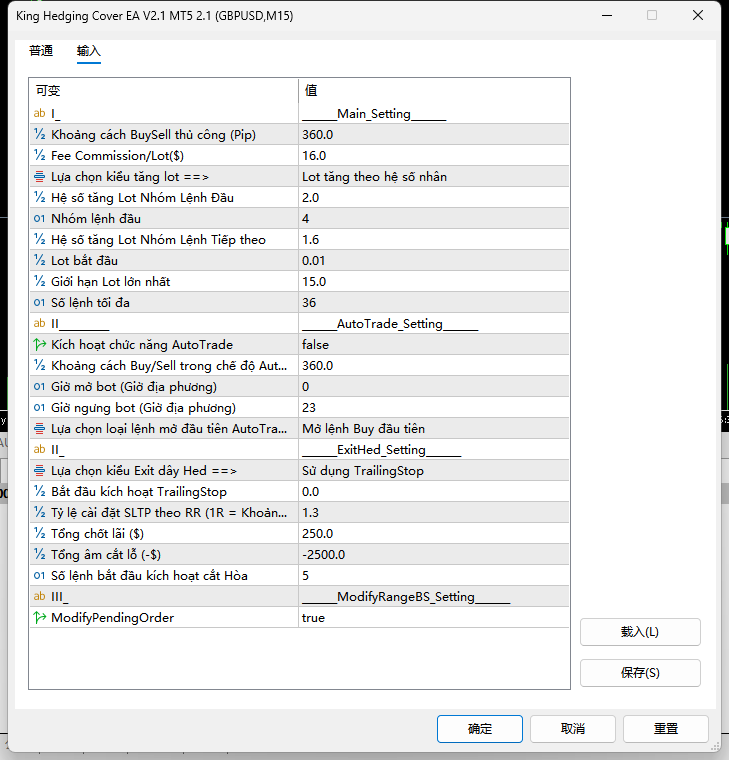Click the 取消 button
This screenshot has width=729, height=760.
(572, 728)
